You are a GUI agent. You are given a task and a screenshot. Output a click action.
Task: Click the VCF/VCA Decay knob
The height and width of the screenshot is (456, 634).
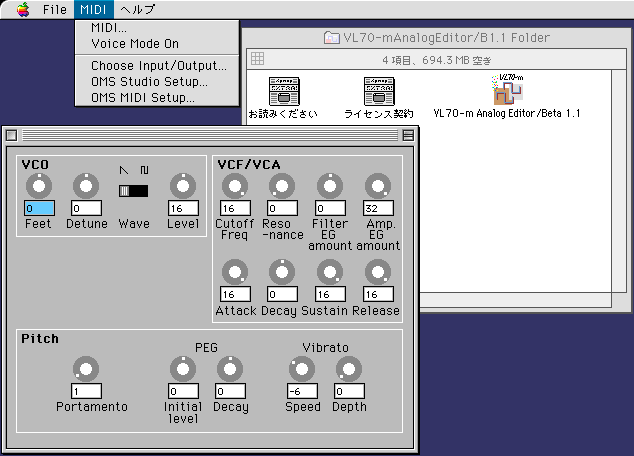coord(282,272)
